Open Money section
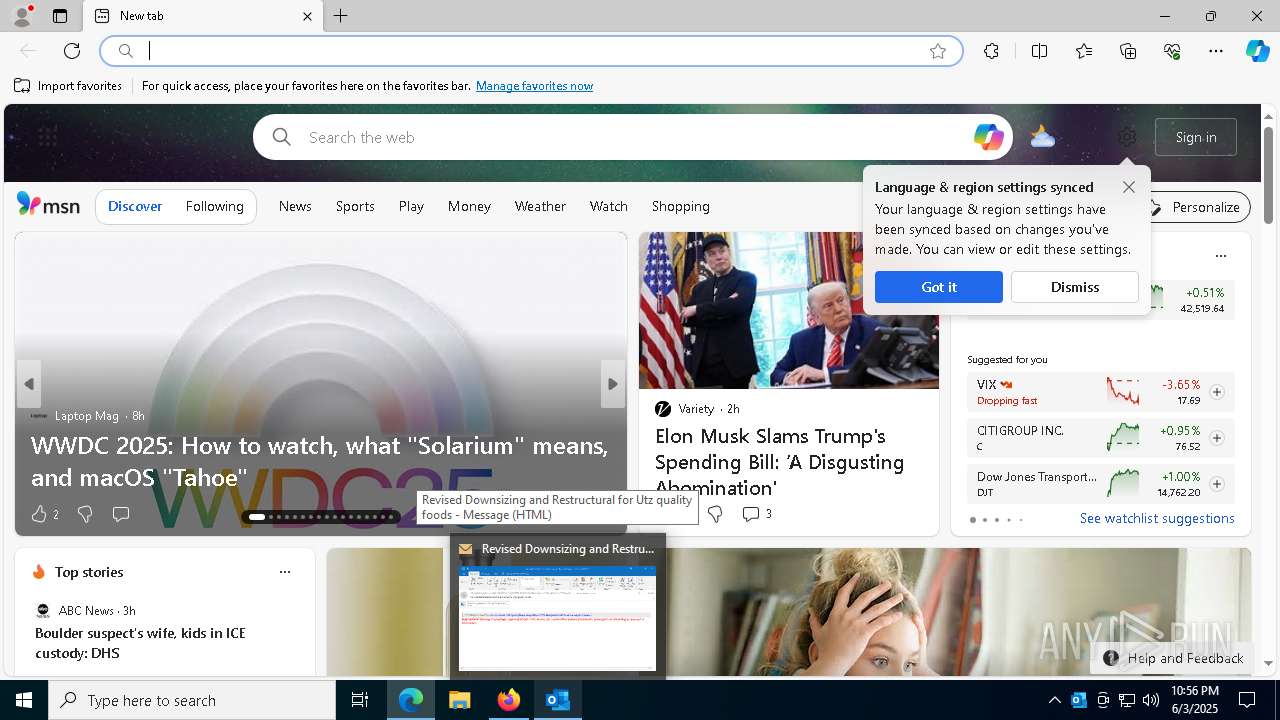This screenshot has height=720, width=1280. tap(469, 206)
